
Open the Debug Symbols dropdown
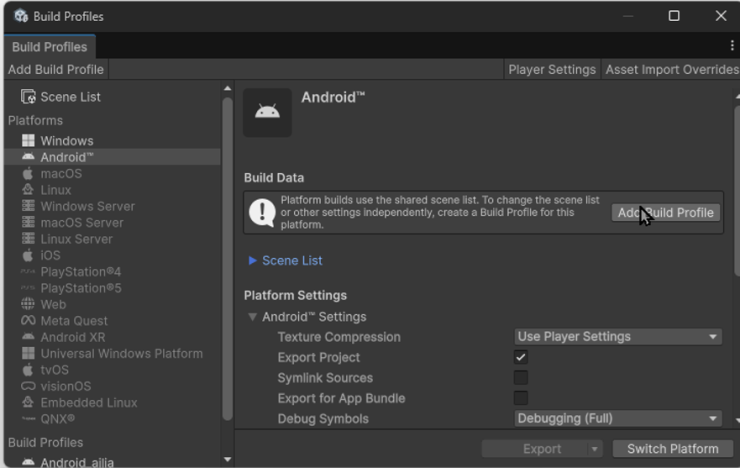617,419
